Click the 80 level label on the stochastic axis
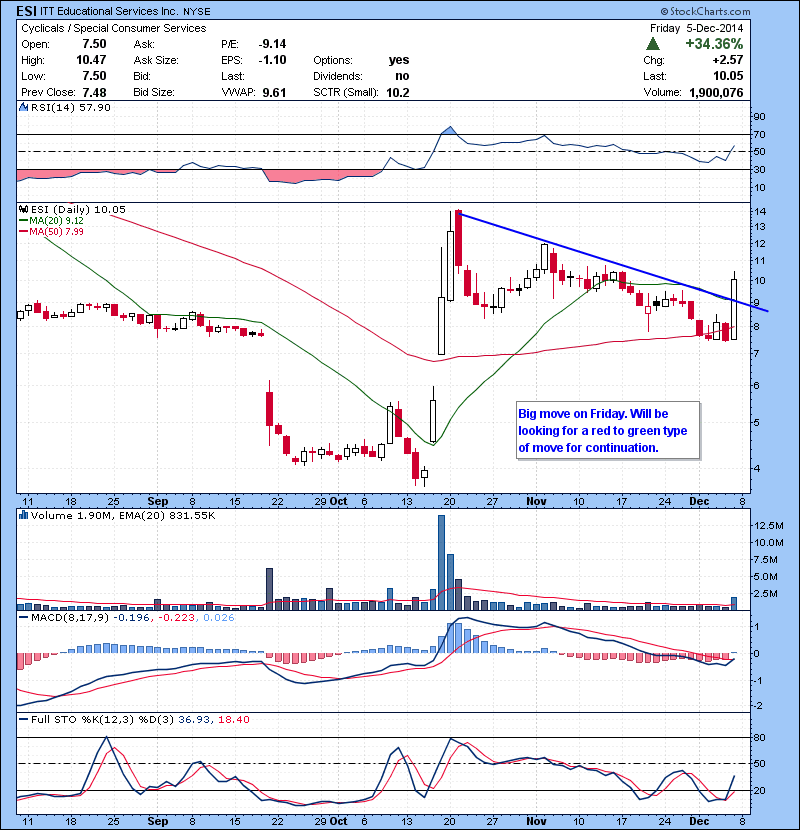The image size is (800, 830). [x=759, y=737]
